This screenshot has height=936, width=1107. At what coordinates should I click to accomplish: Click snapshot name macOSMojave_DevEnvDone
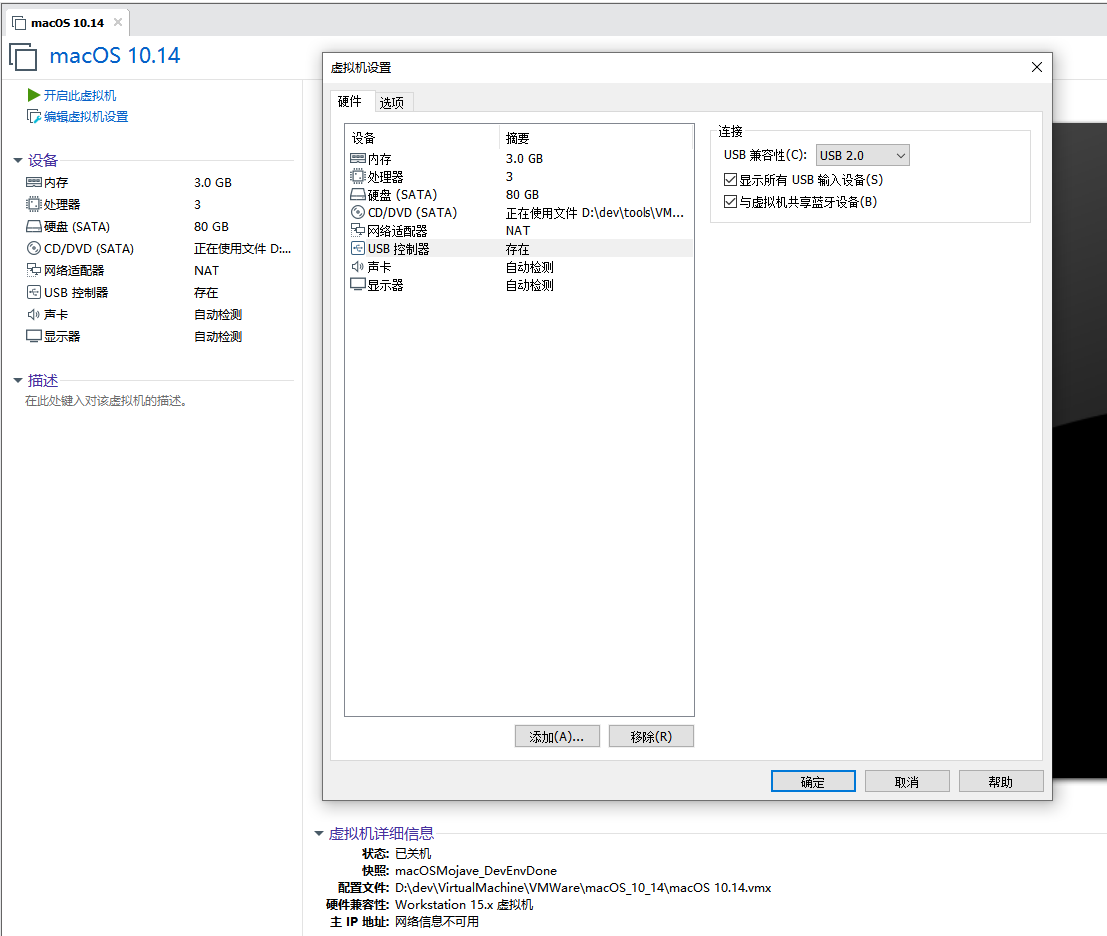pos(476,870)
